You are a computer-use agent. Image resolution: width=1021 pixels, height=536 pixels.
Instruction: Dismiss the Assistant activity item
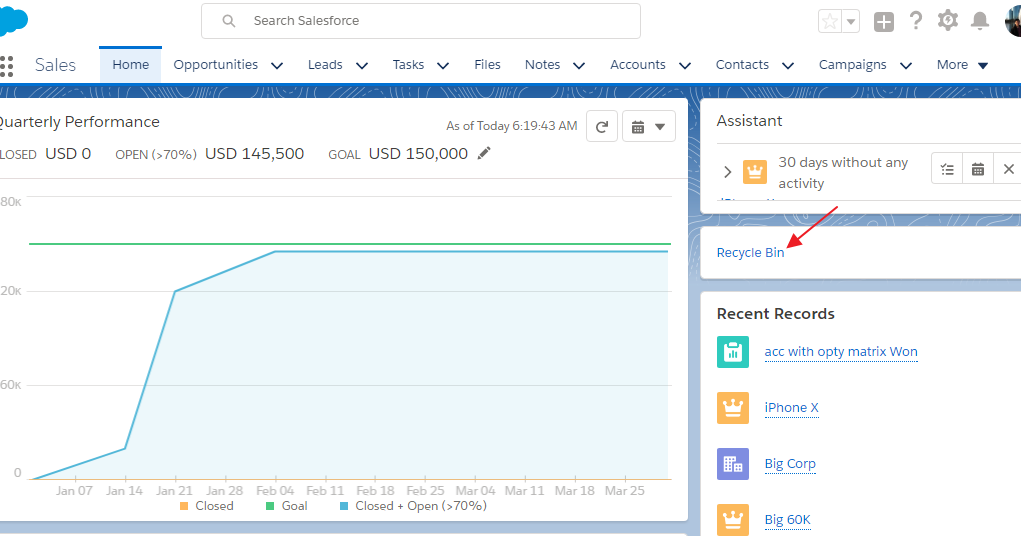[x=1008, y=169]
